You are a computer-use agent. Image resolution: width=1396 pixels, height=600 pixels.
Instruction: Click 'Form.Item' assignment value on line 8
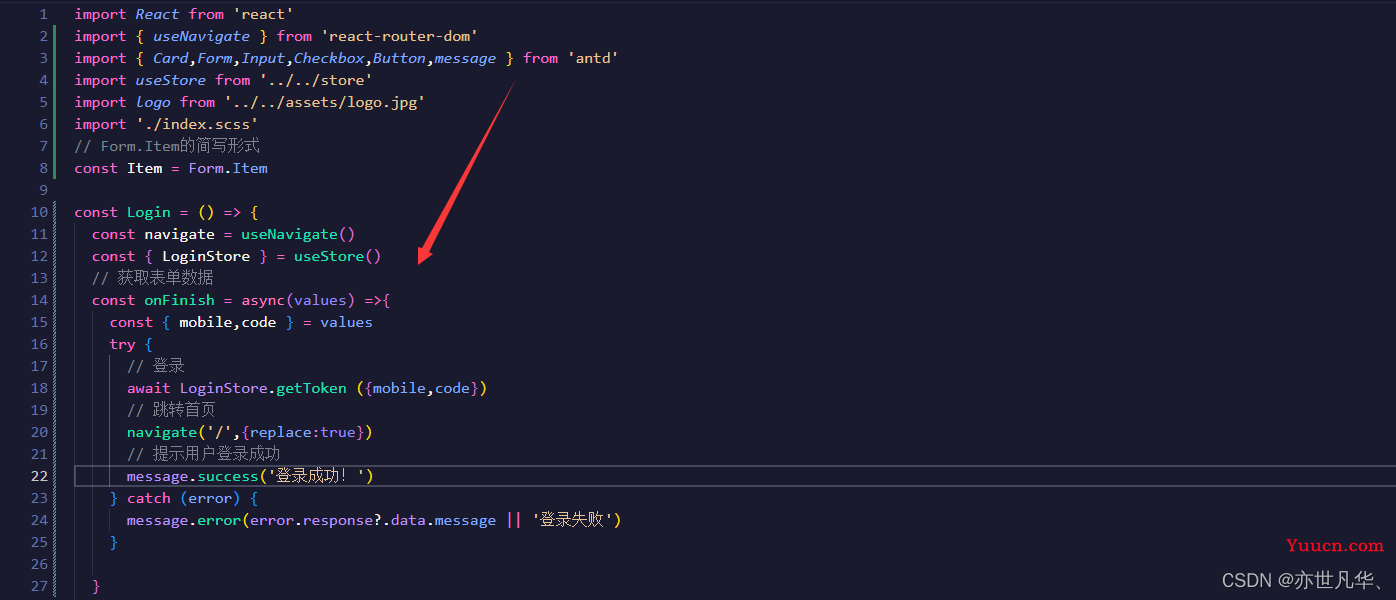click(227, 168)
